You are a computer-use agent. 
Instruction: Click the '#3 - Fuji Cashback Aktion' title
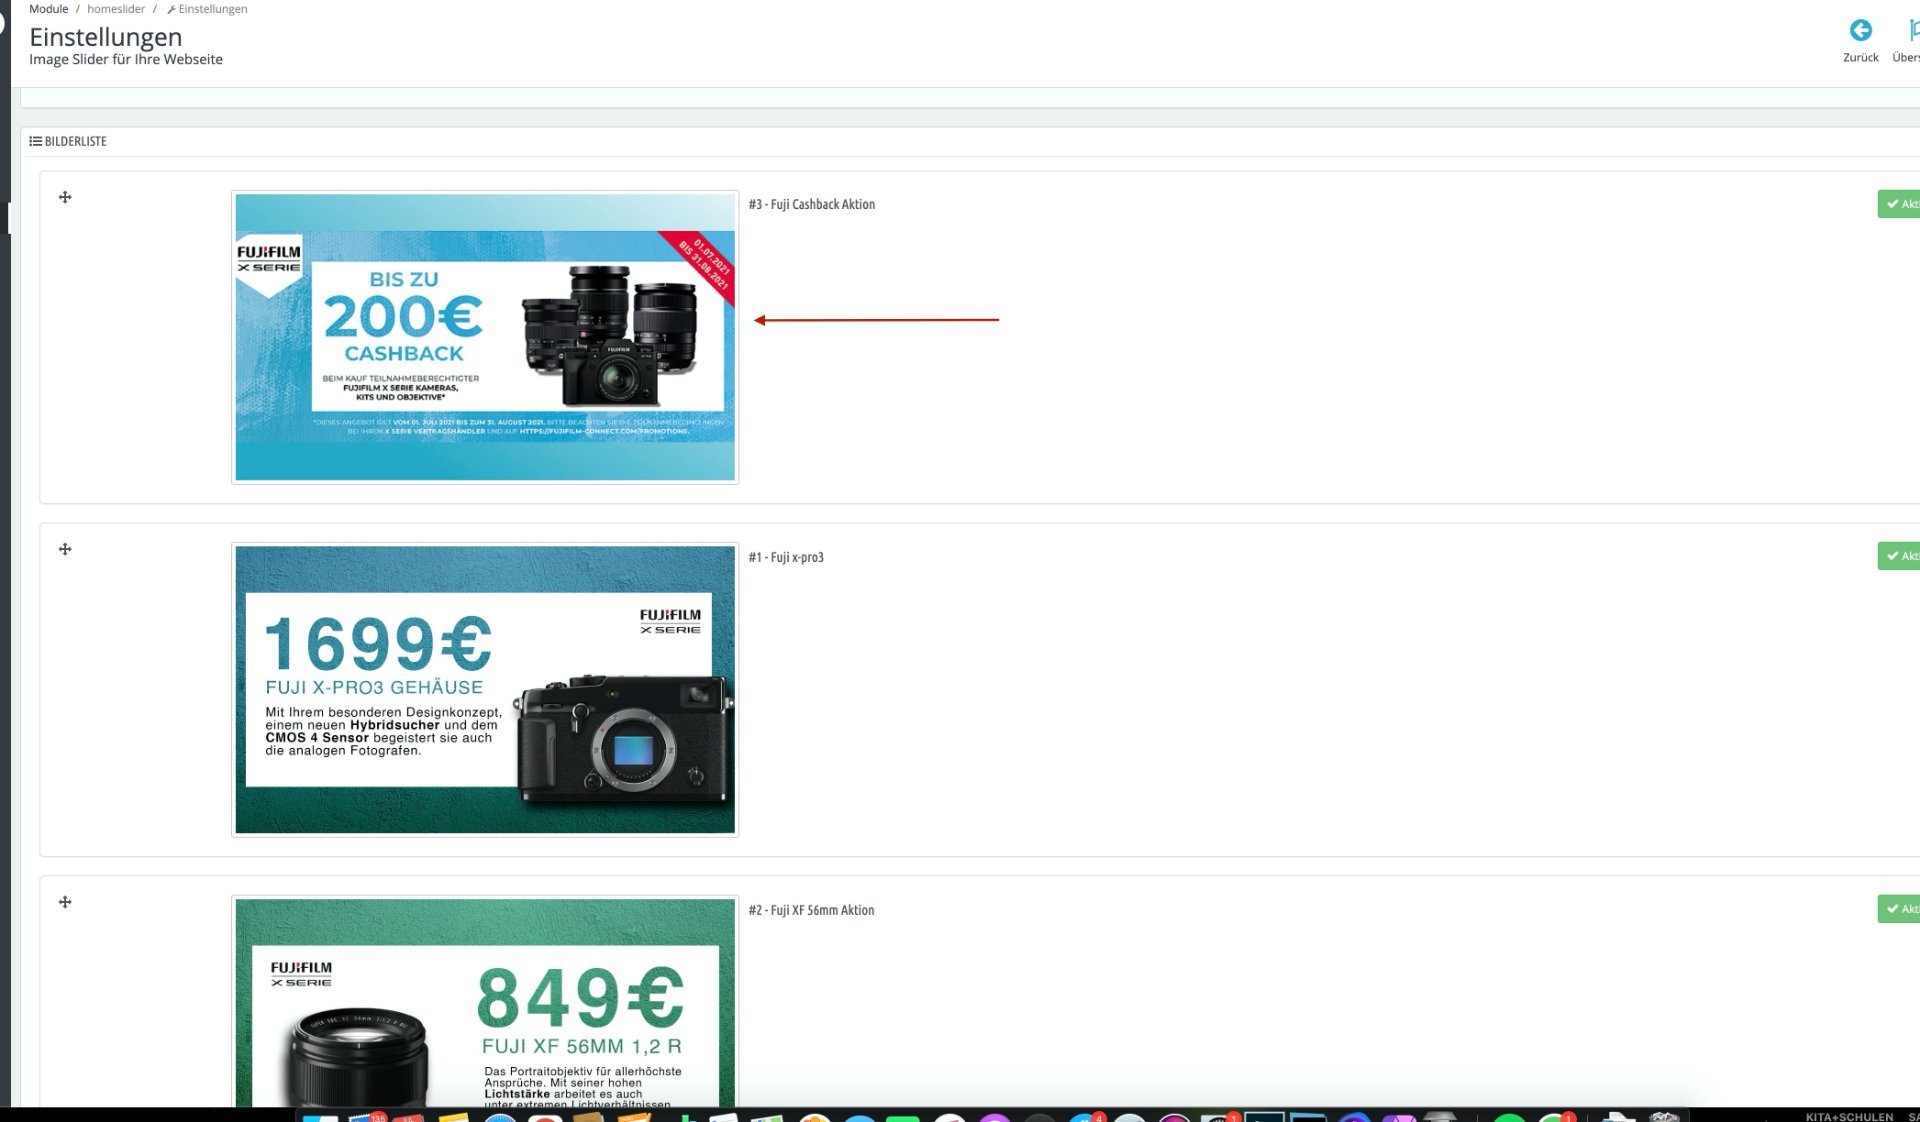811,205
